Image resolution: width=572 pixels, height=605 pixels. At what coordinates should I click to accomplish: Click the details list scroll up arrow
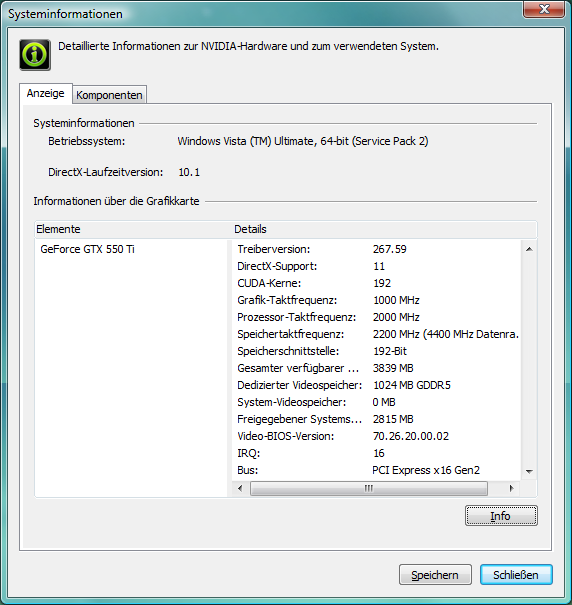click(x=529, y=249)
